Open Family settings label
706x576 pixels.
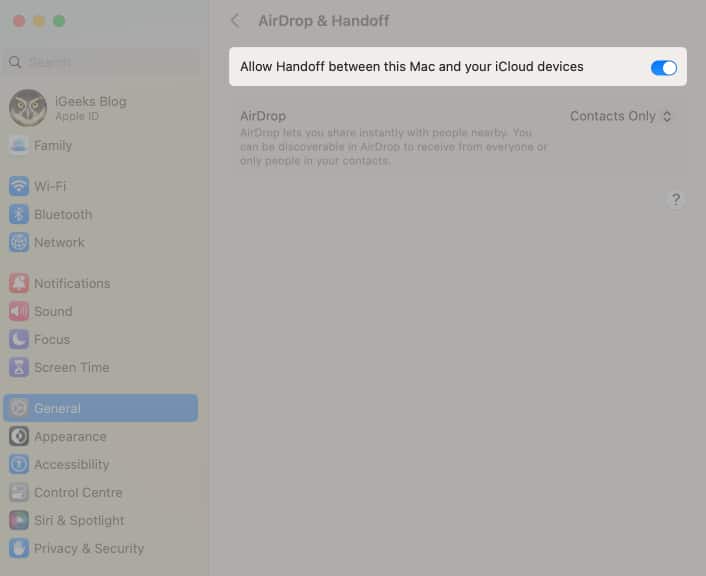[53, 145]
